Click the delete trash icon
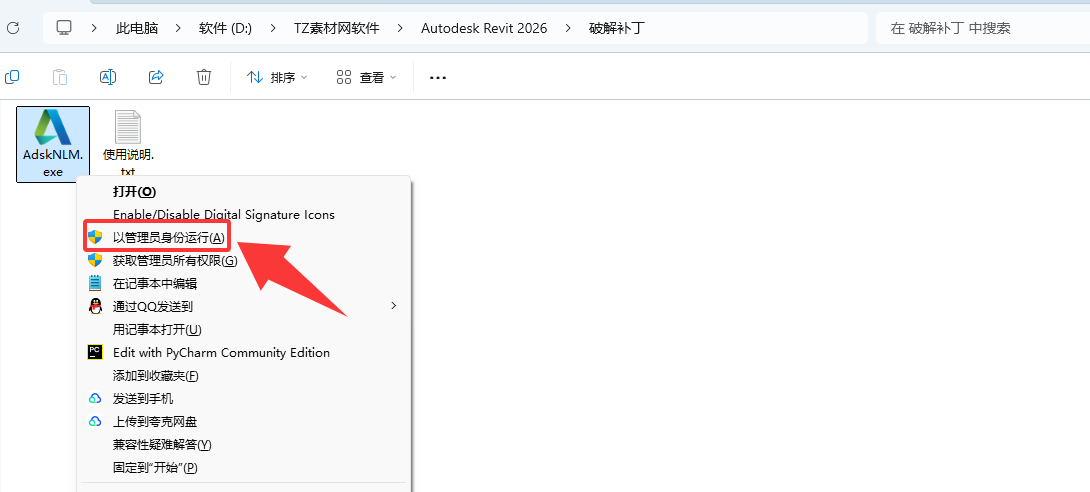 pos(204,77)
